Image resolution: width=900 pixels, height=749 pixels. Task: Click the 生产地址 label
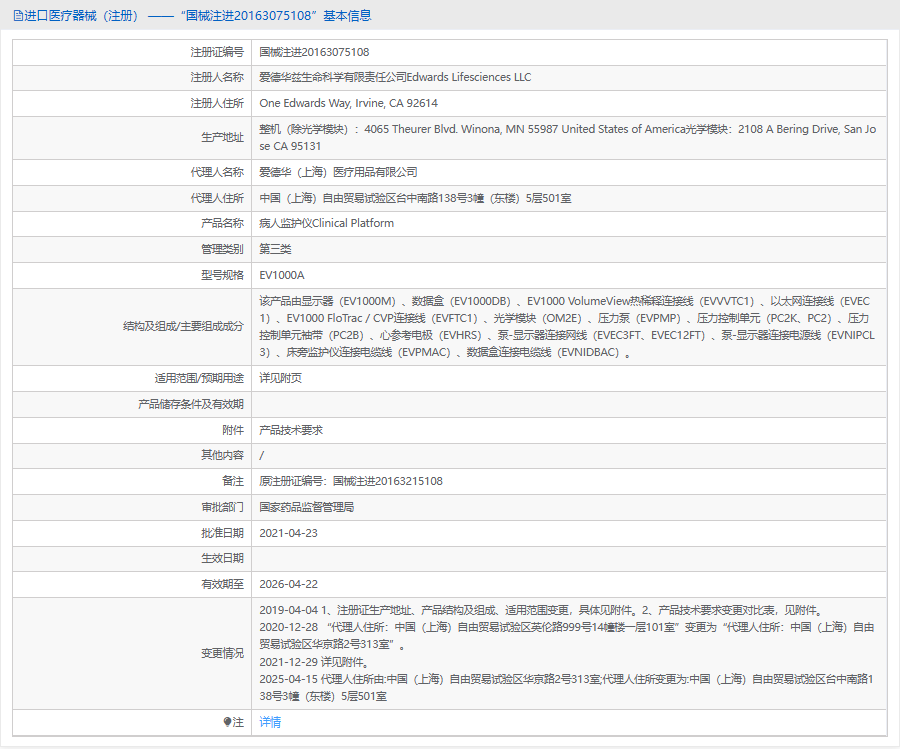222,138
